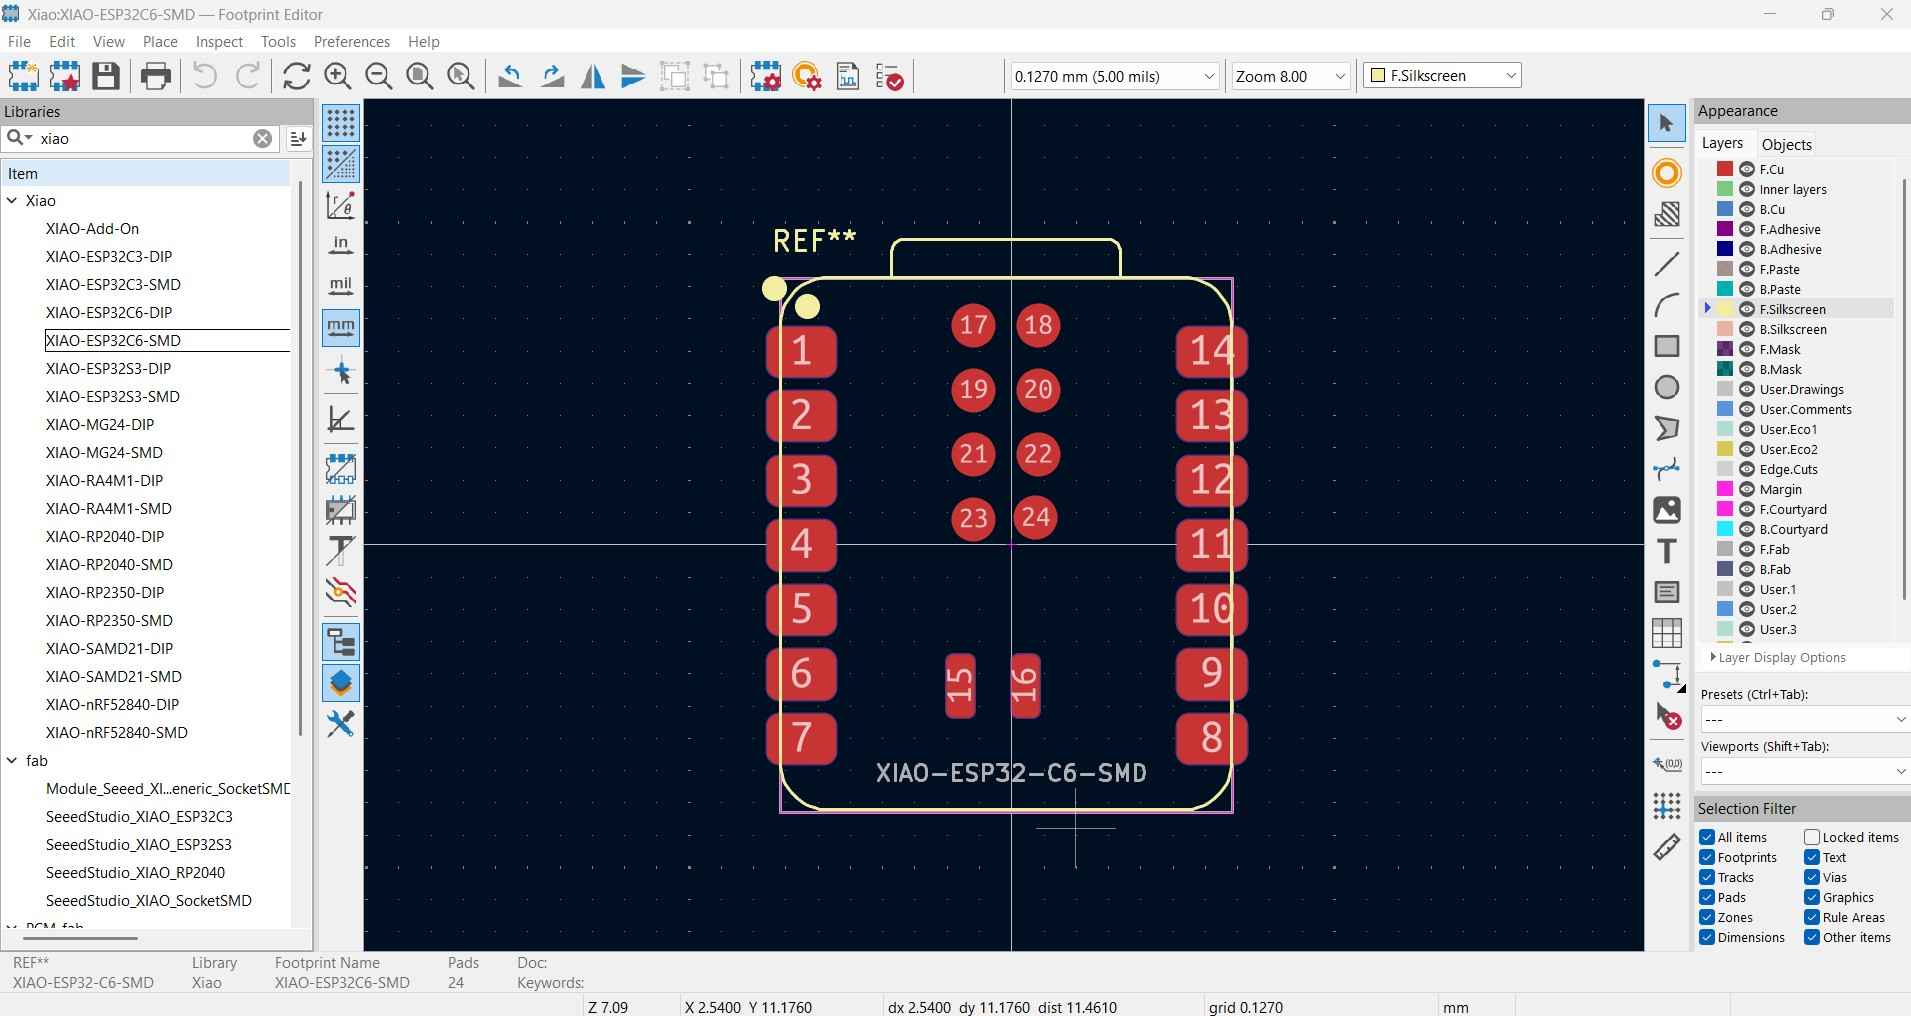Switch to the Objects tab

tap(1786, 144)
